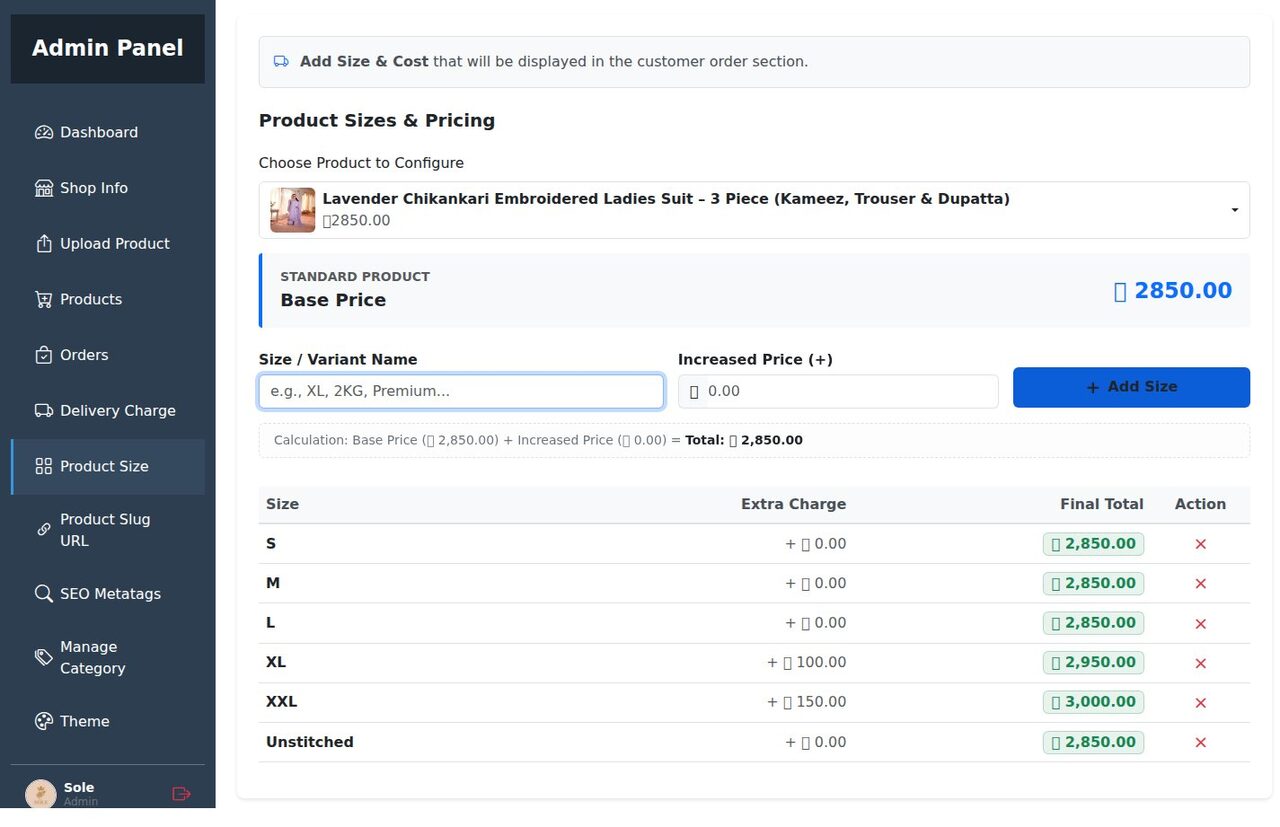
Task: Click the red logout icon
Action: pos(181,794)
